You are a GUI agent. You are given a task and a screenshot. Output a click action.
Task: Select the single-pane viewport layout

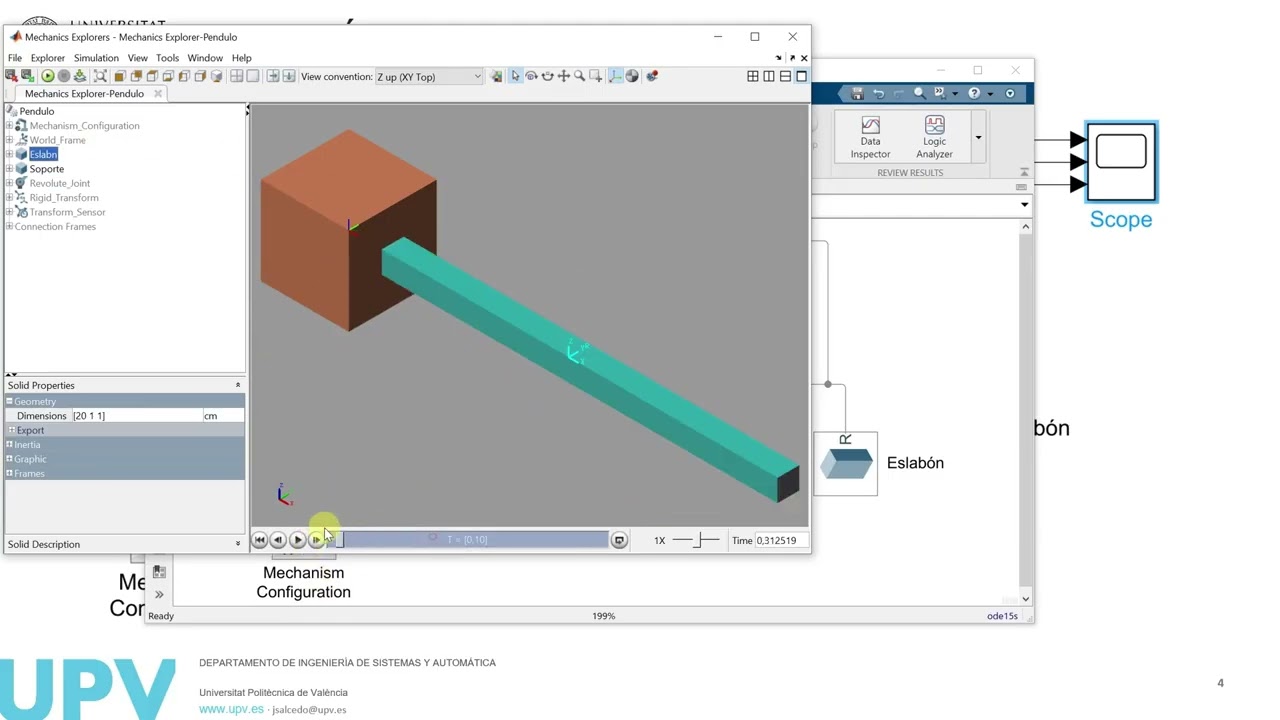(x=801, y=76)
